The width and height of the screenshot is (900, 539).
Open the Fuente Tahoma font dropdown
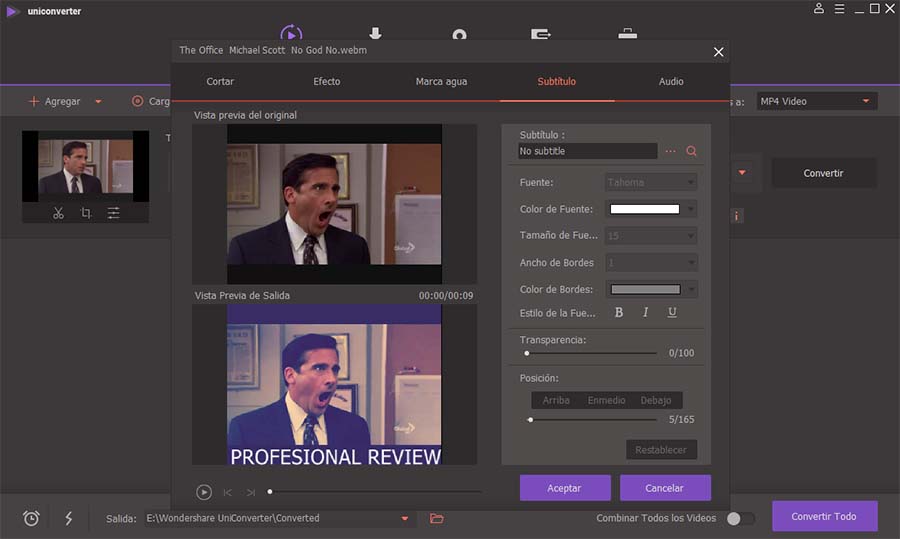(x=651, y=182)
